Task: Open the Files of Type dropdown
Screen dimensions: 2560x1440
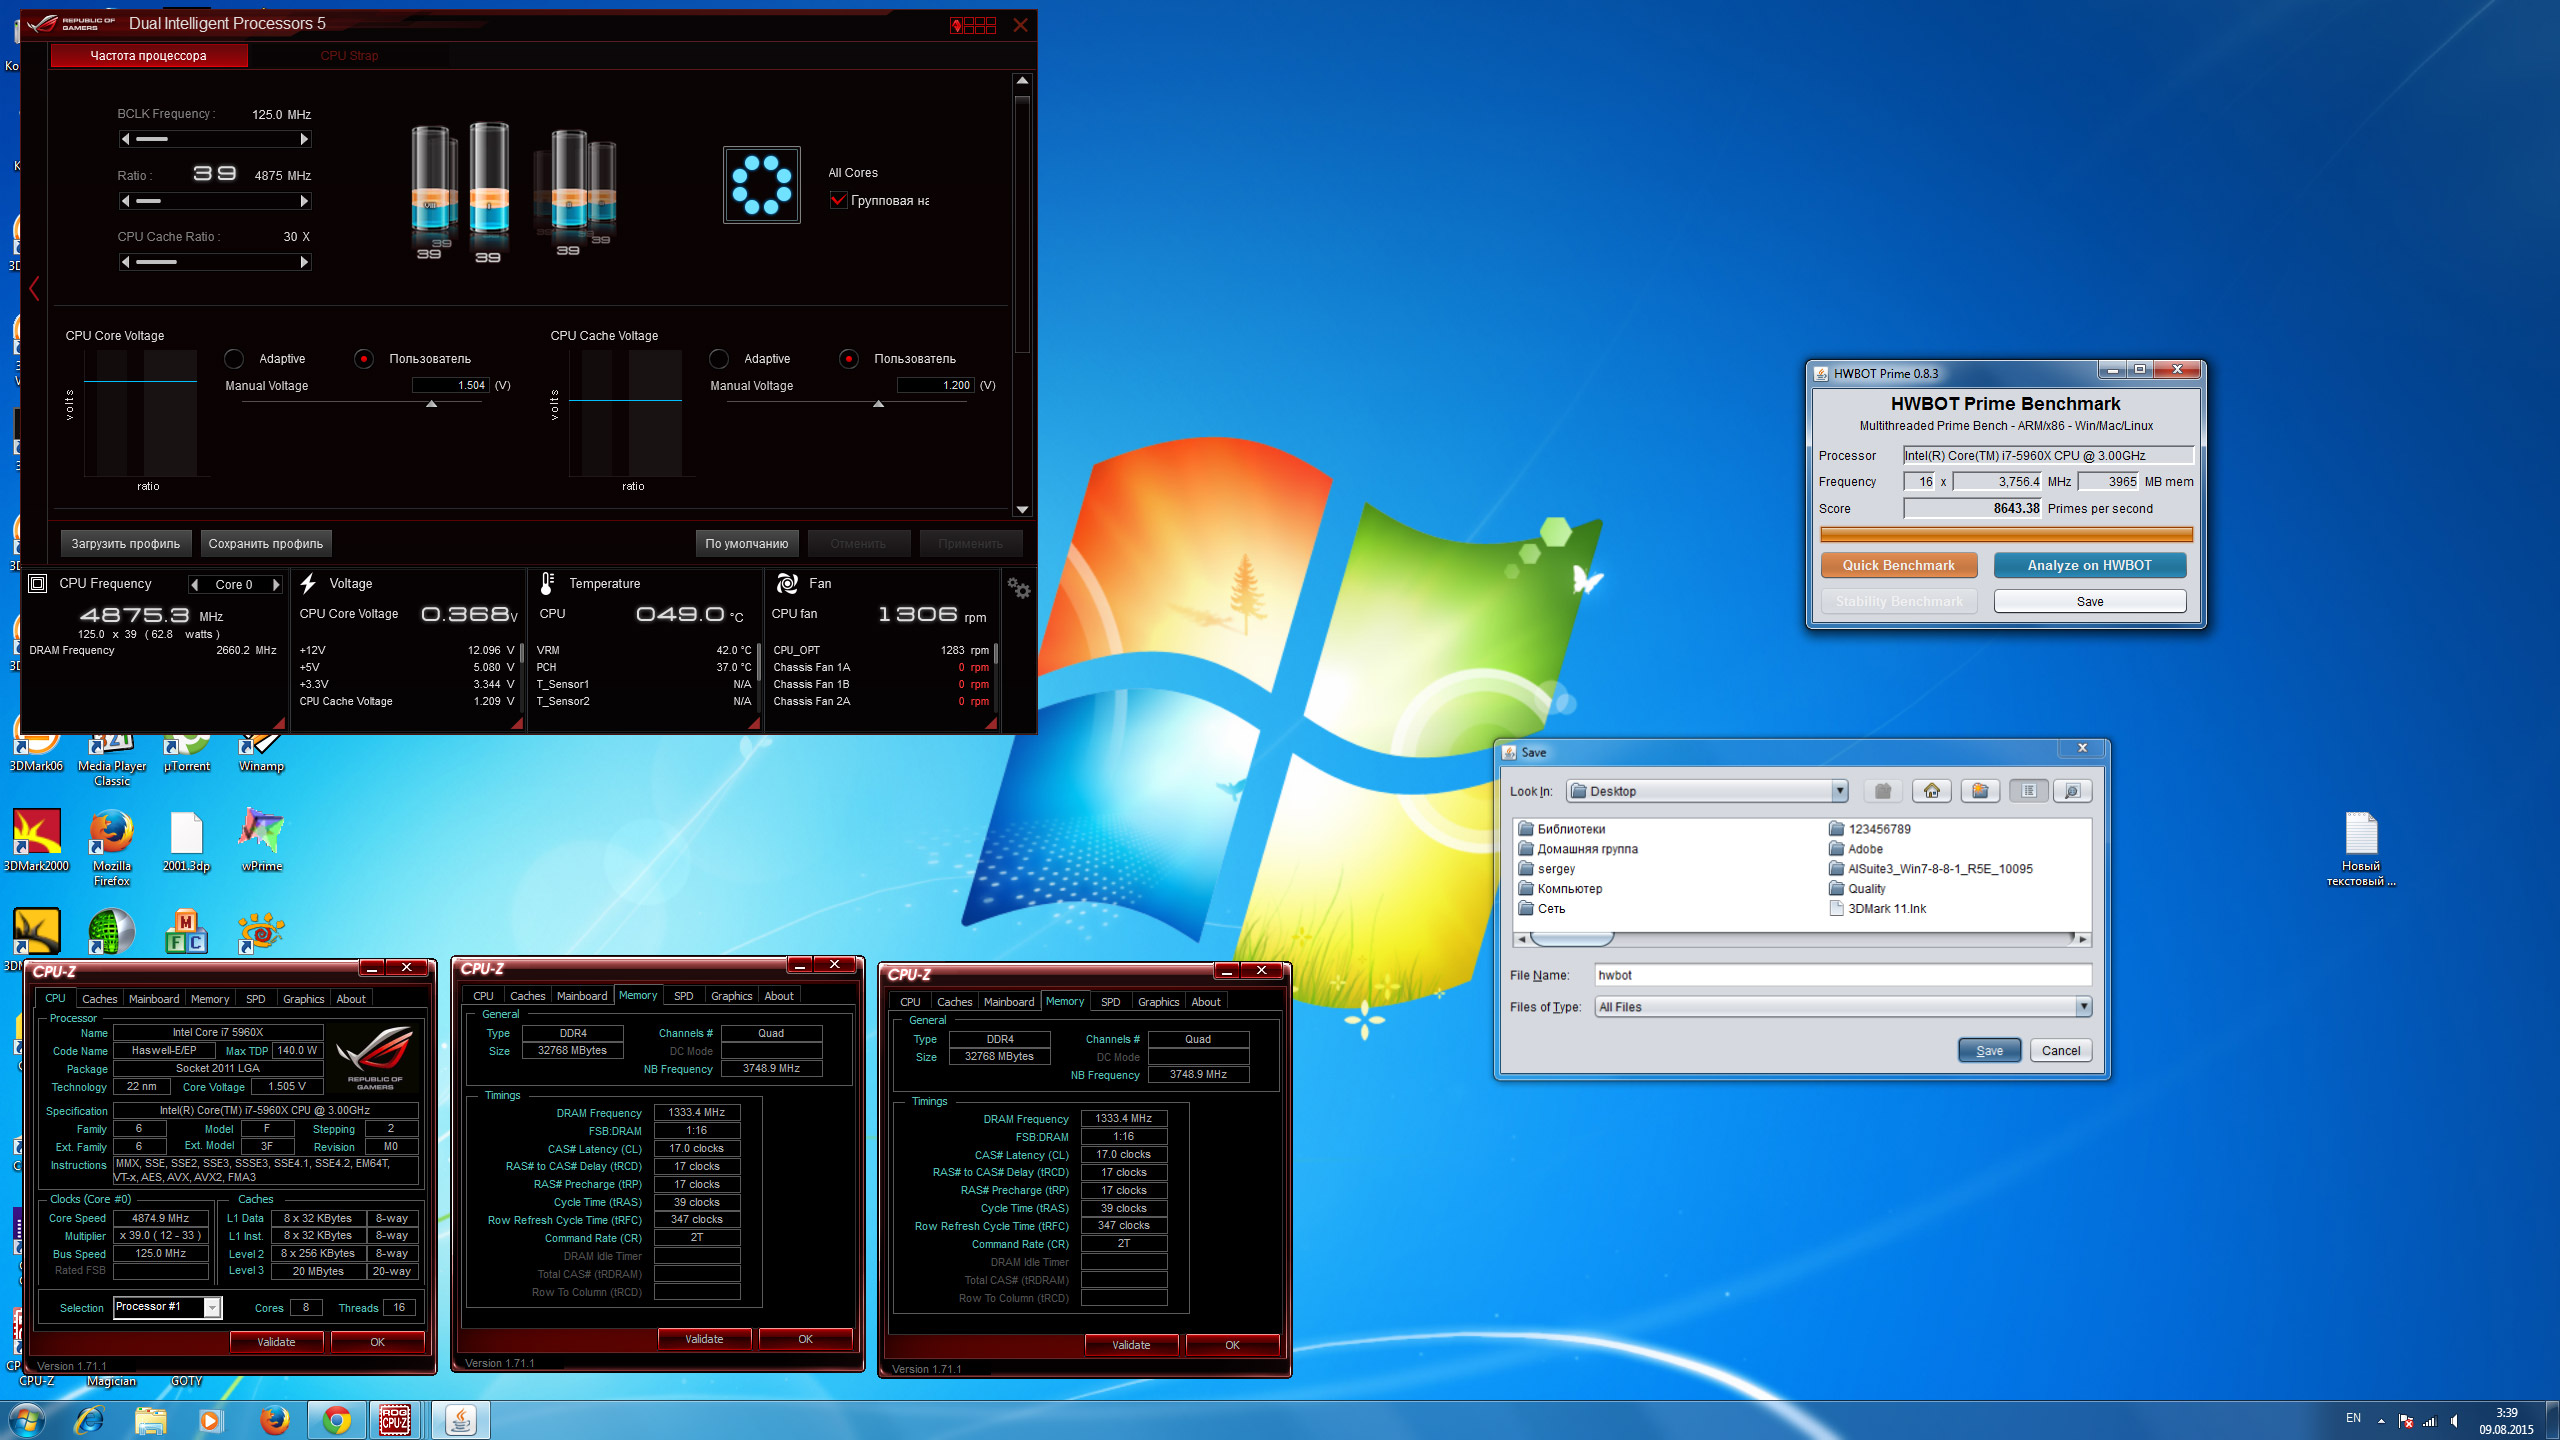Action: [x=2082, y=1007]
